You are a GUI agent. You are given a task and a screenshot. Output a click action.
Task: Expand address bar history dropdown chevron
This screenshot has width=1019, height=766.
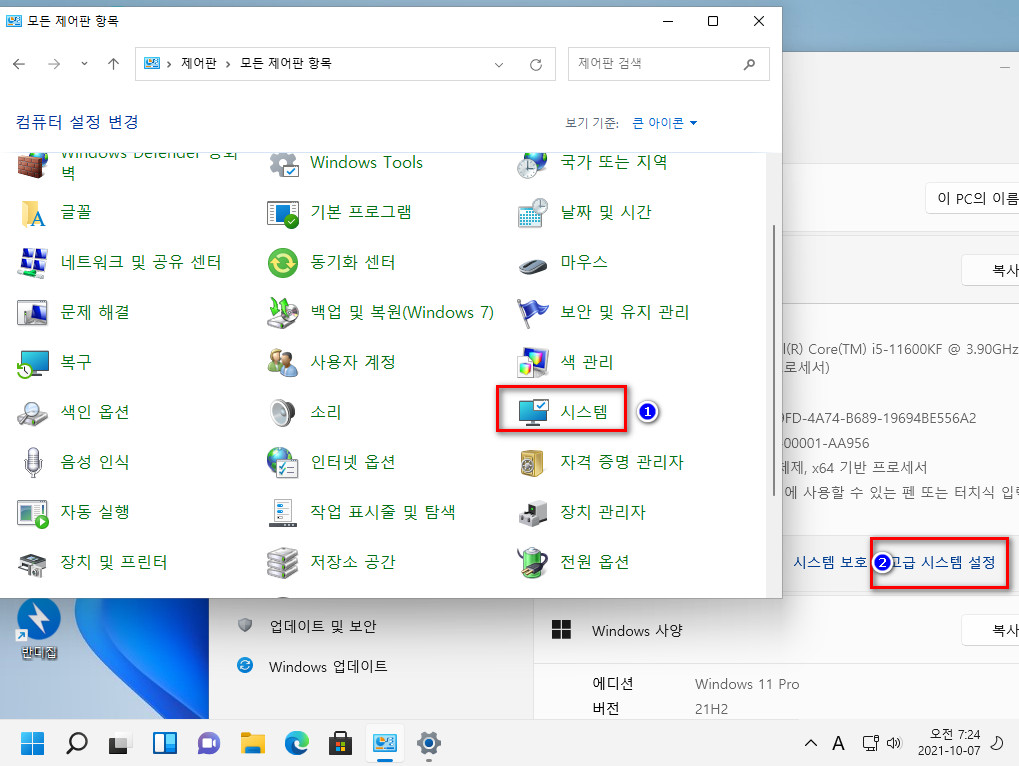click(499, 64)
